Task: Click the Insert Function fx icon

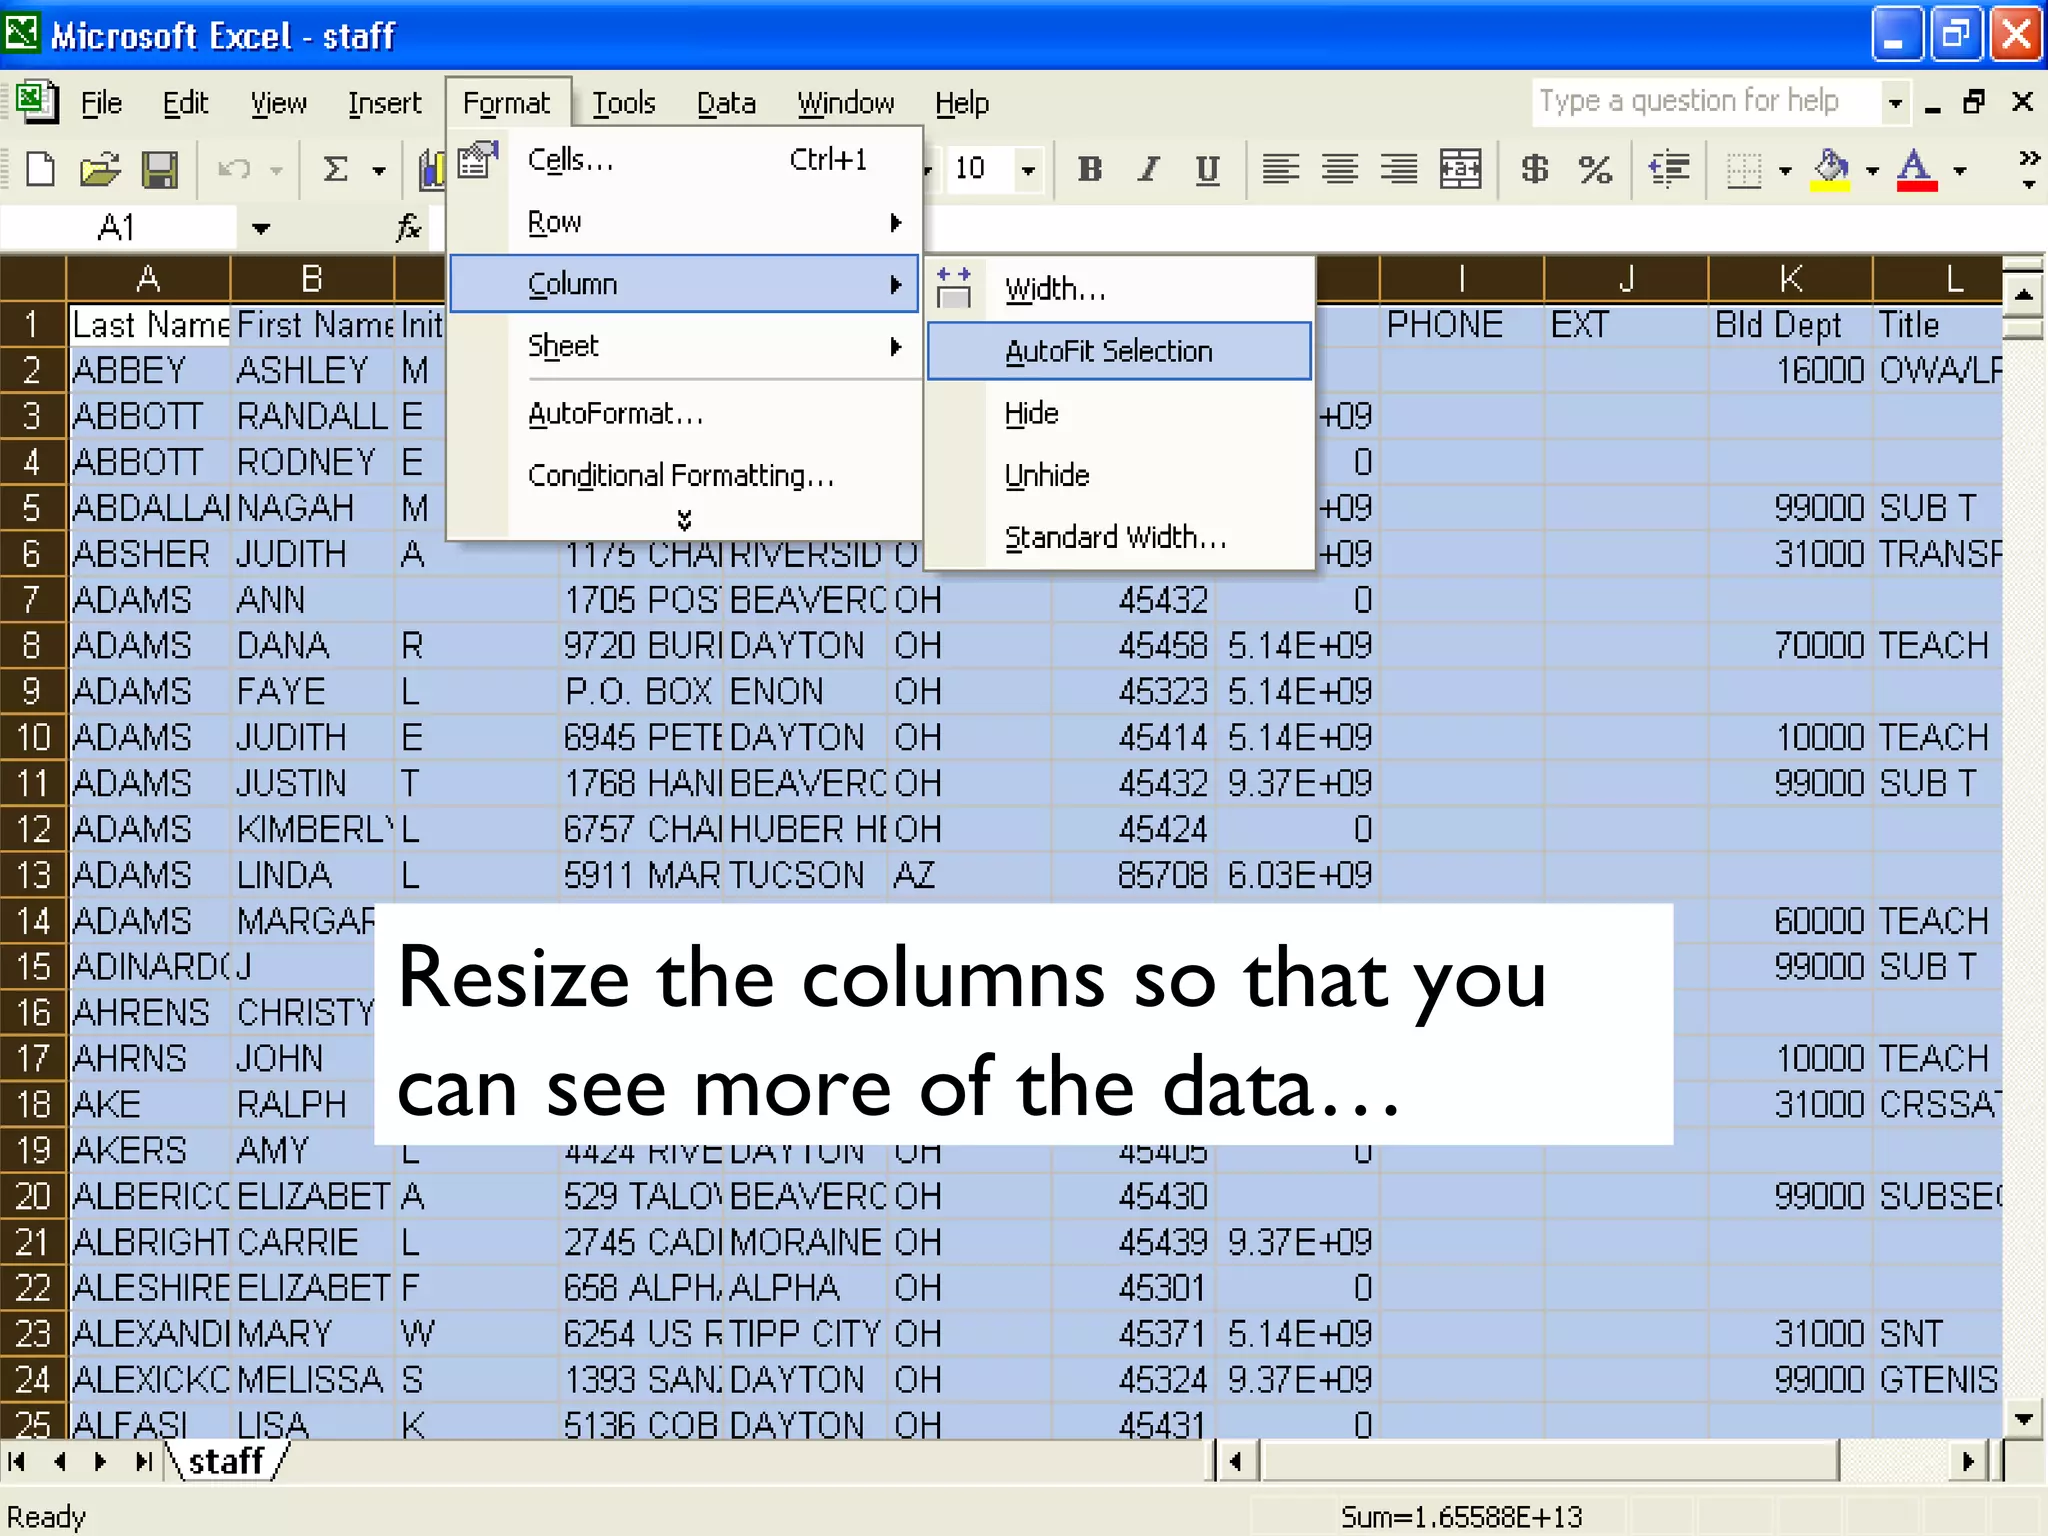Action: point(408,228)
